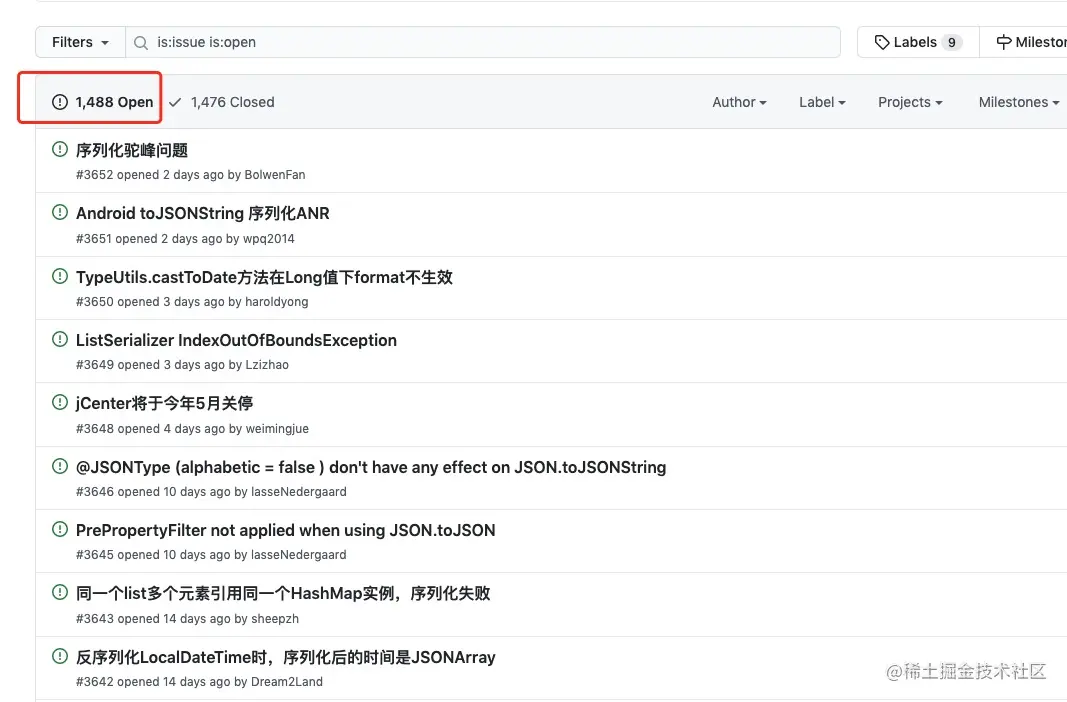Open author BolwenFan's issues
Viewport: 1067px width, 702px height.
point(275,175)
